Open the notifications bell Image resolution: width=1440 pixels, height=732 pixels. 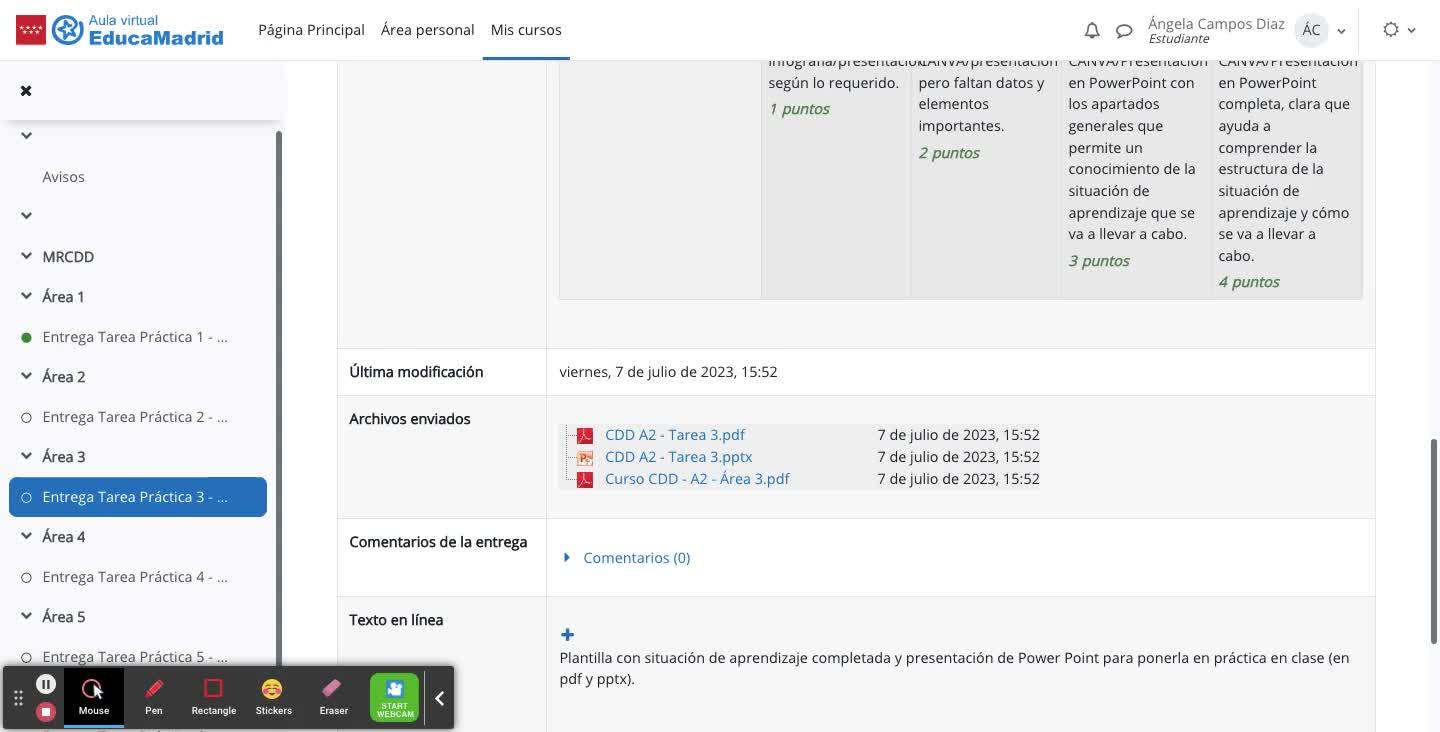[1092, 30]
